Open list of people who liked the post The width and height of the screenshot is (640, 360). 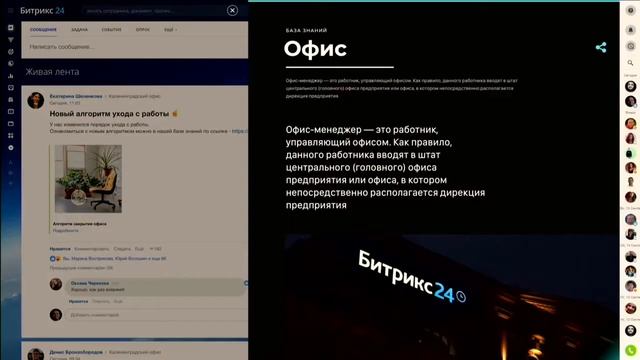tap(115, 259)
